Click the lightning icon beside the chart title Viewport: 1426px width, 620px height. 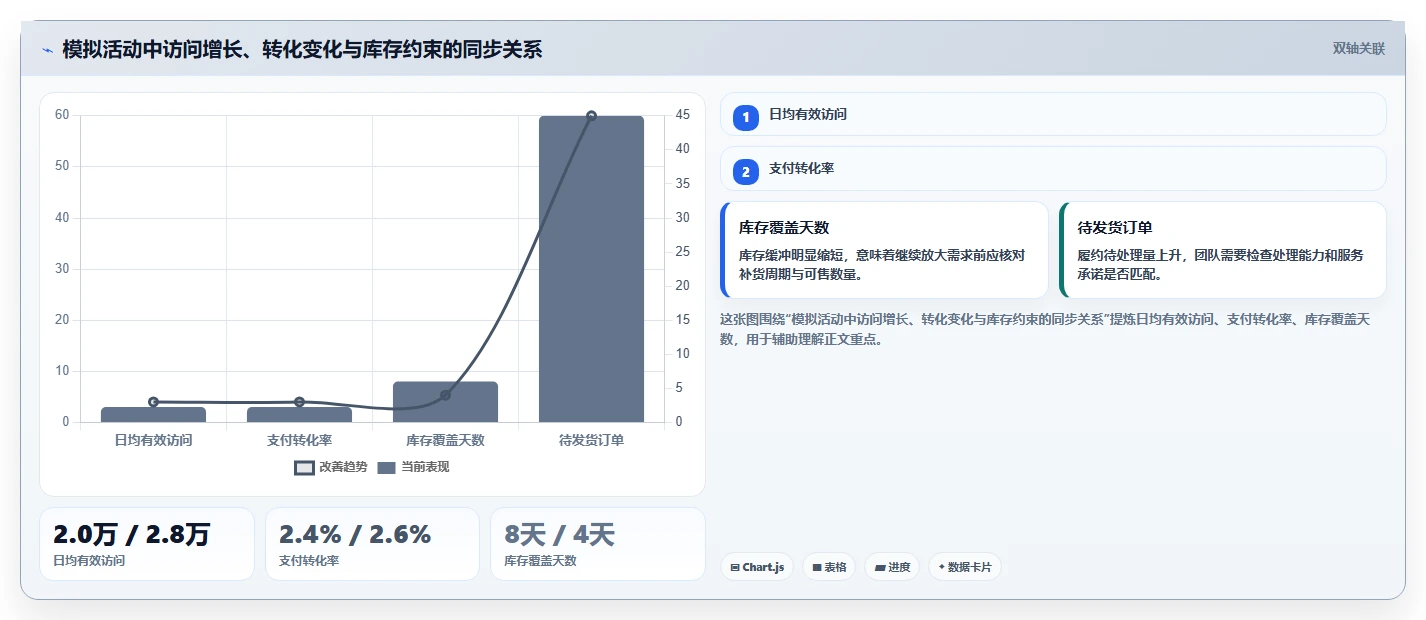(x=47, y=50)
